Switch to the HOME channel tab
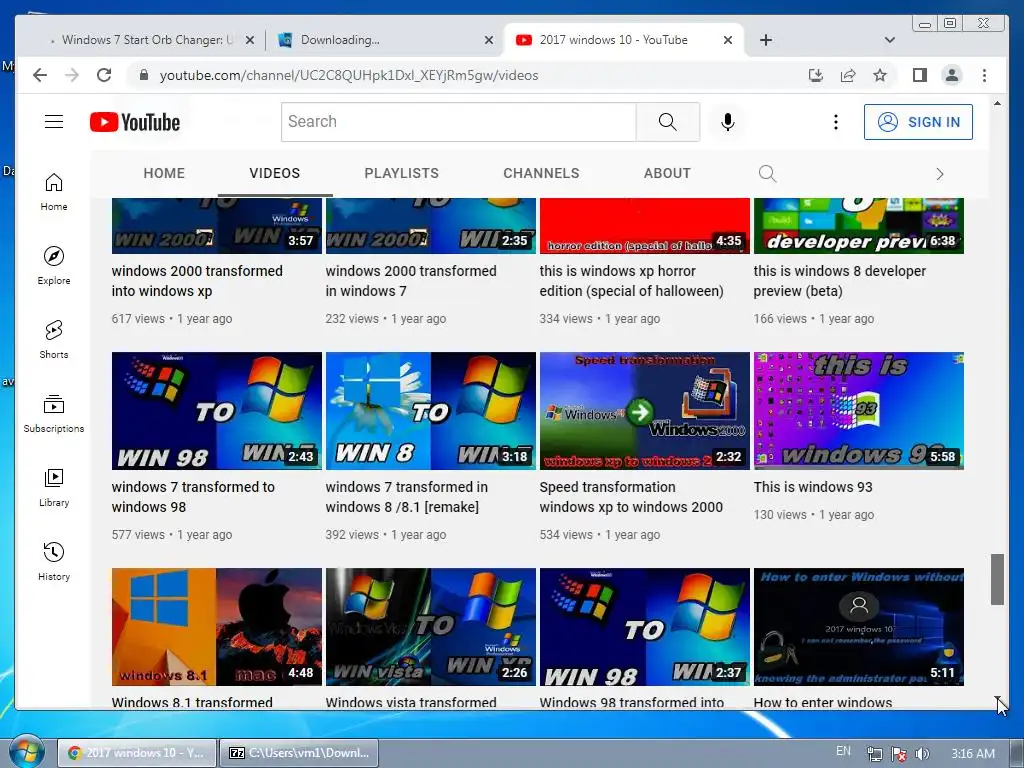This screenshot has height=768, width=1024. tap(164, 173)
